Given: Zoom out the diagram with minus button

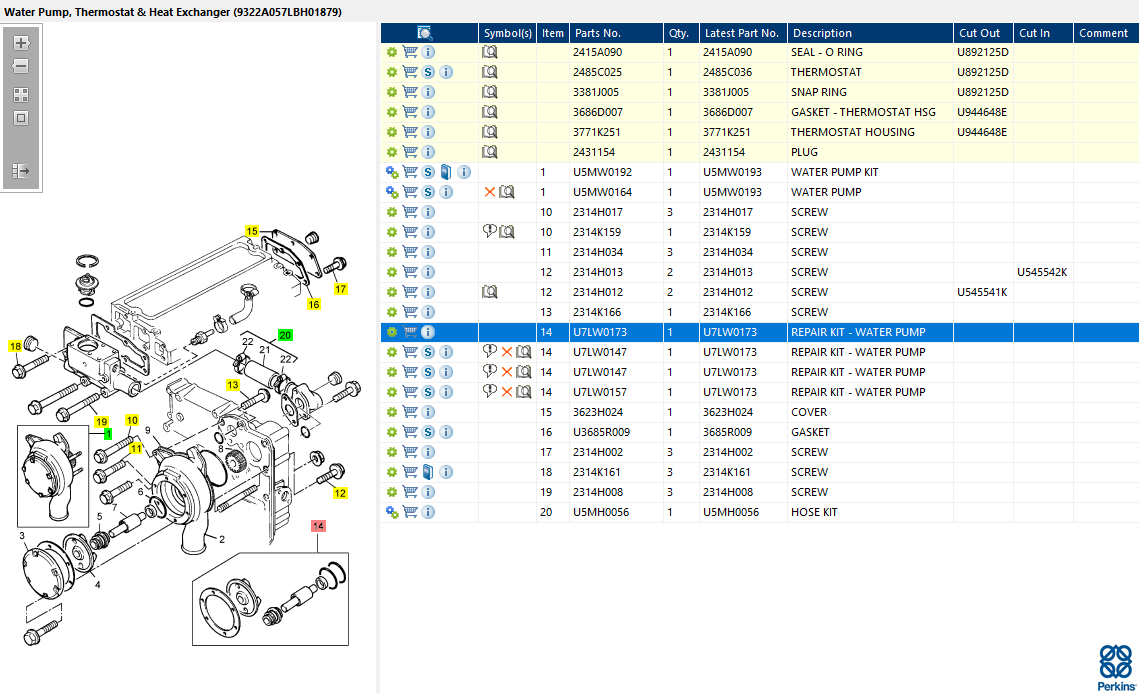Looking at the screenshot, I should (x=21, y=67).
